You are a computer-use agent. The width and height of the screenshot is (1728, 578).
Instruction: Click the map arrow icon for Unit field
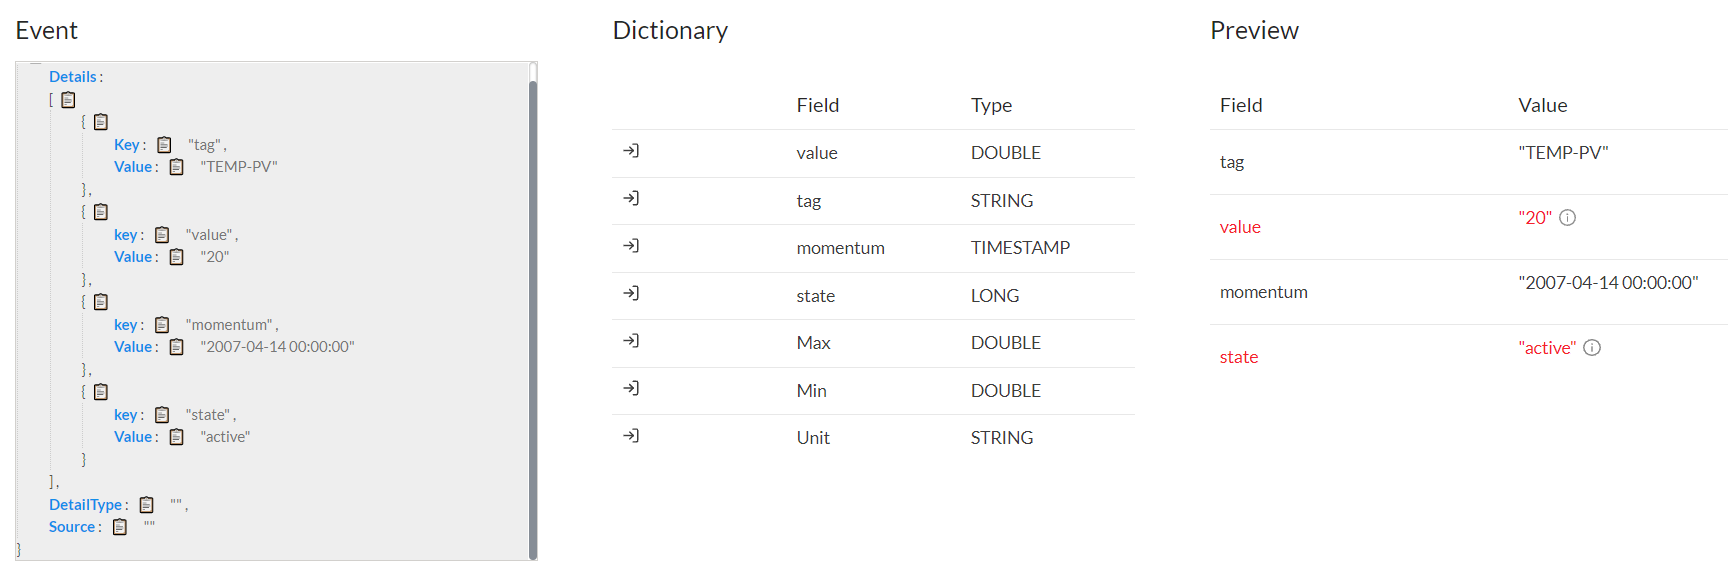631,436
